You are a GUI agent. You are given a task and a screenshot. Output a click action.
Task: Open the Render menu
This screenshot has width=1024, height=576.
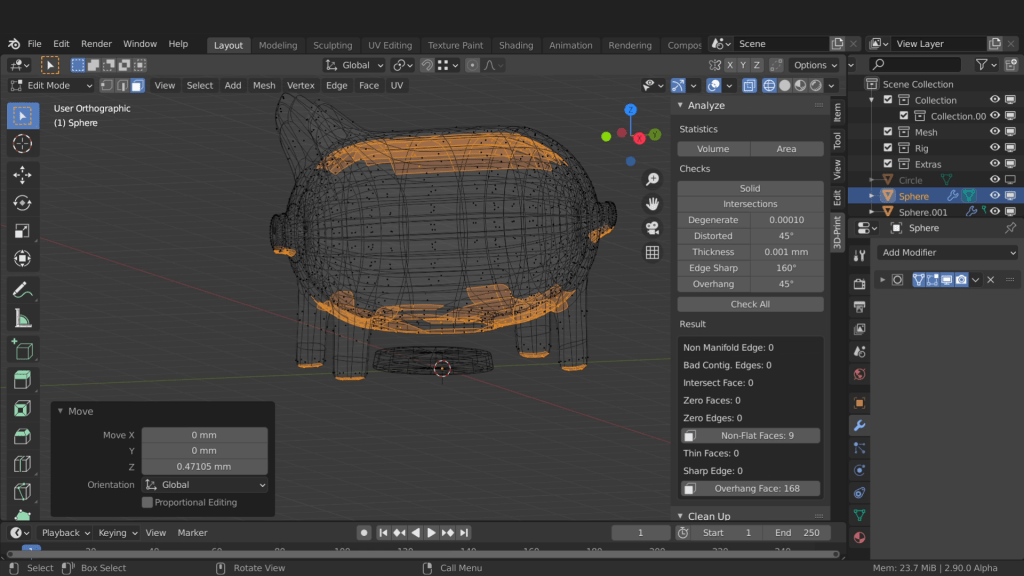coord(96,44)
